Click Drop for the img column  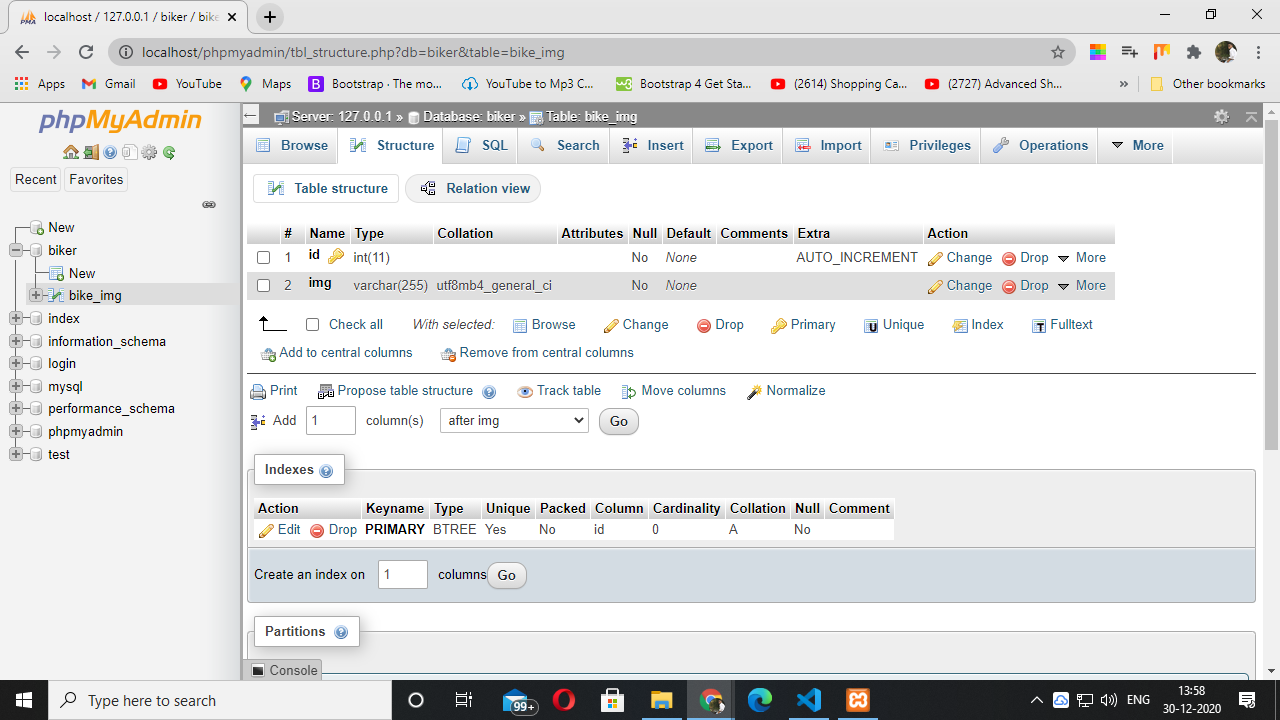tap(1025, 285)
